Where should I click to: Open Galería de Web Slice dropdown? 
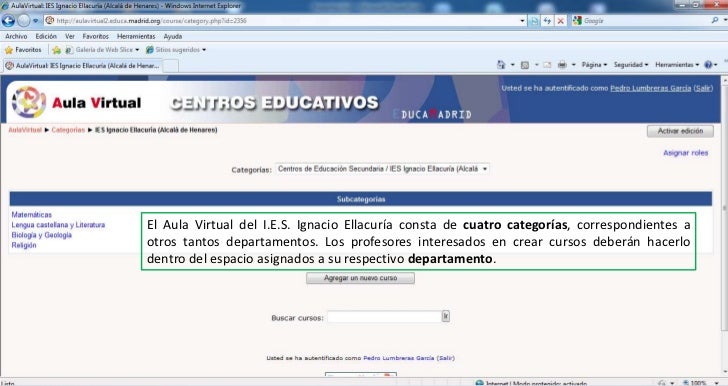[102, 50]
